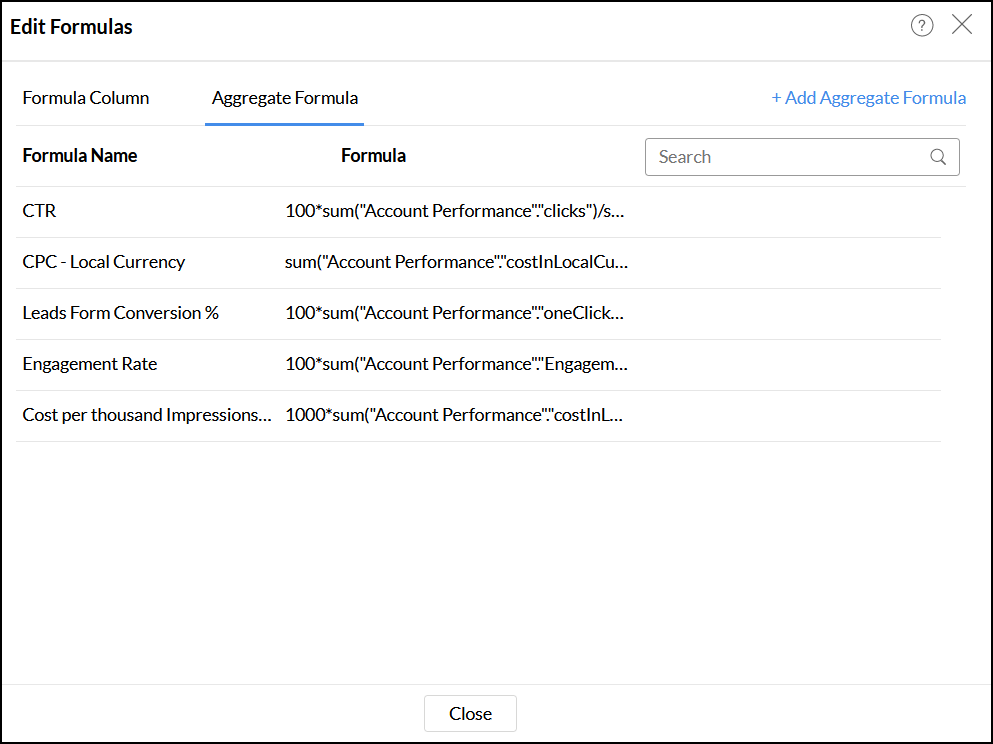
Task: Open the CPC - Local Currency formula
Action: [x=104, y=262]
